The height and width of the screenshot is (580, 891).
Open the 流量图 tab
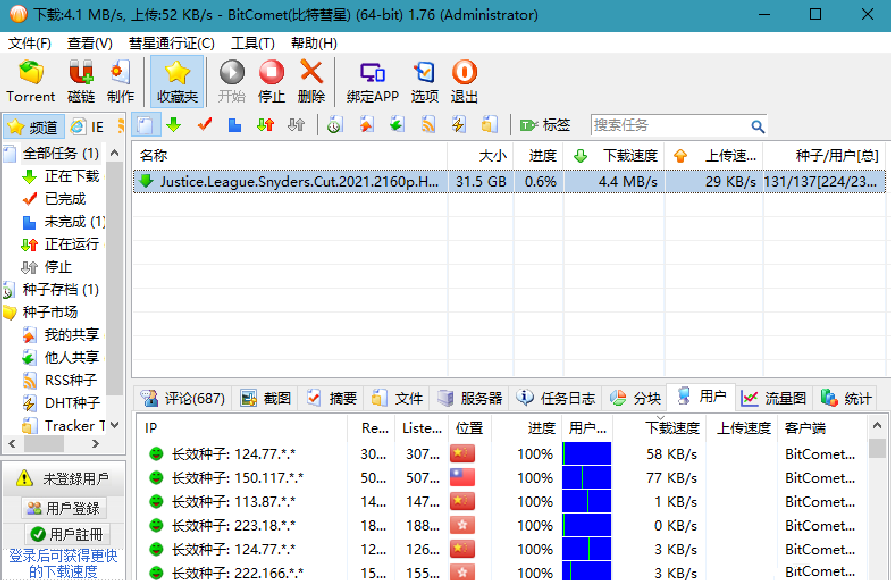(774, 399)
